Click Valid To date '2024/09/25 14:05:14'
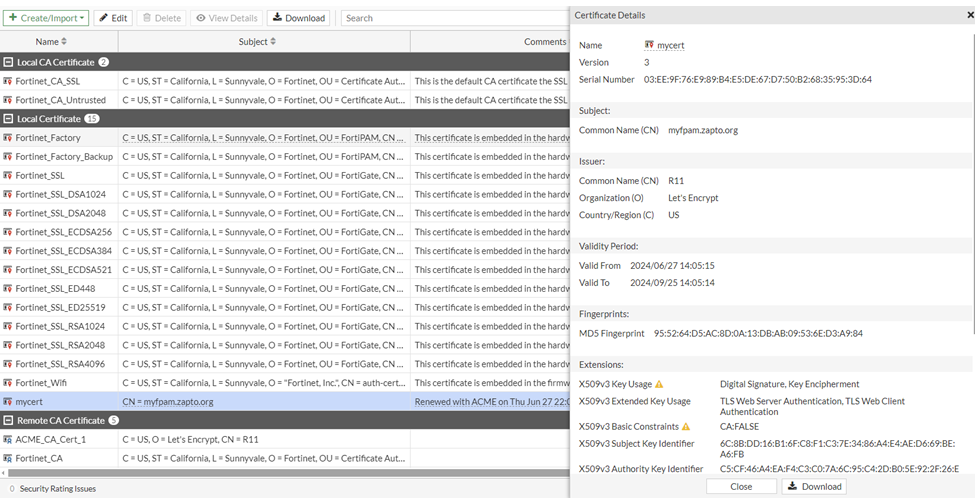This screenshot has width=977, height=499. pyautogui.click(x=672, y=283)
